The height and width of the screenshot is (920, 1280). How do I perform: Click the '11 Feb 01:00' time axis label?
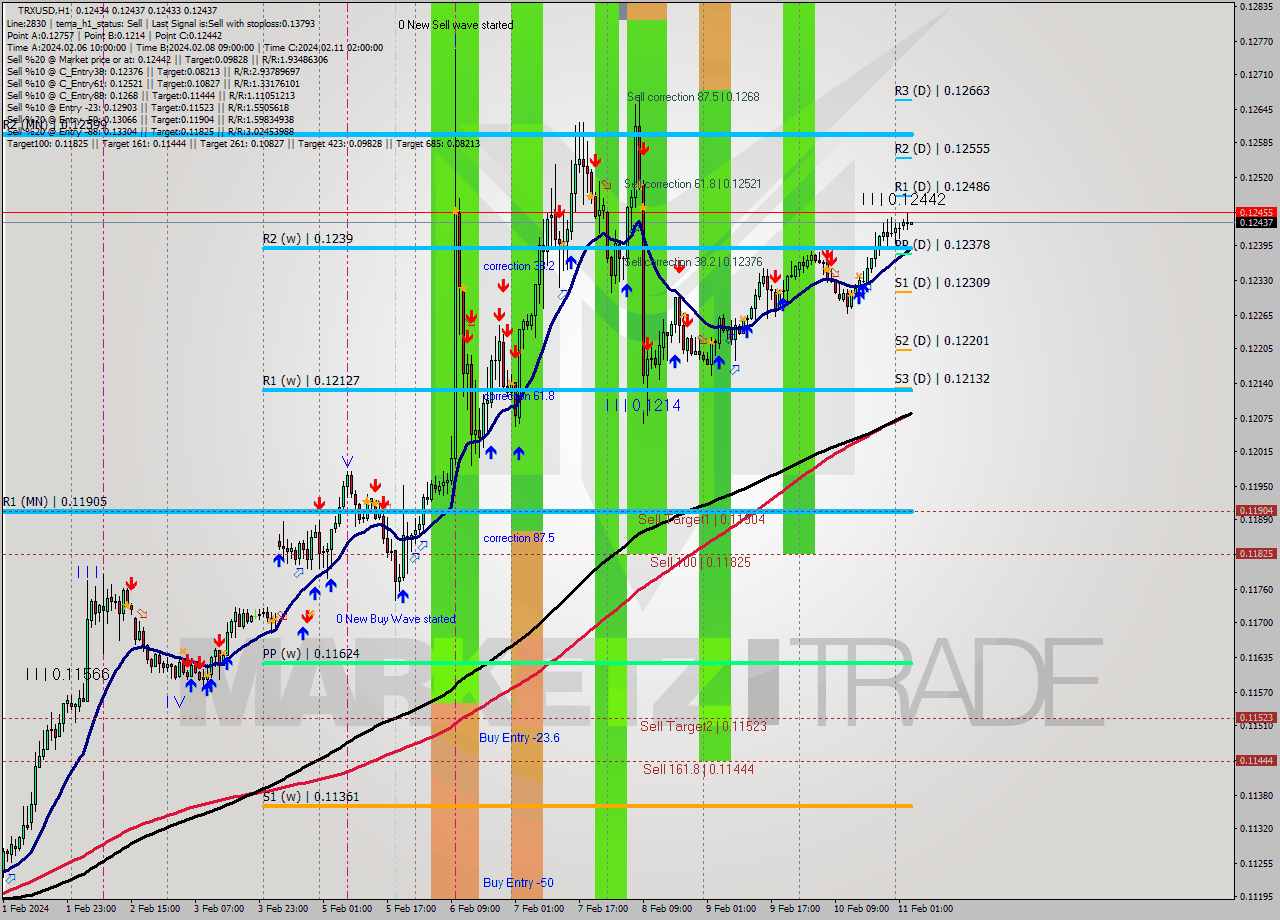click(926, 909)
